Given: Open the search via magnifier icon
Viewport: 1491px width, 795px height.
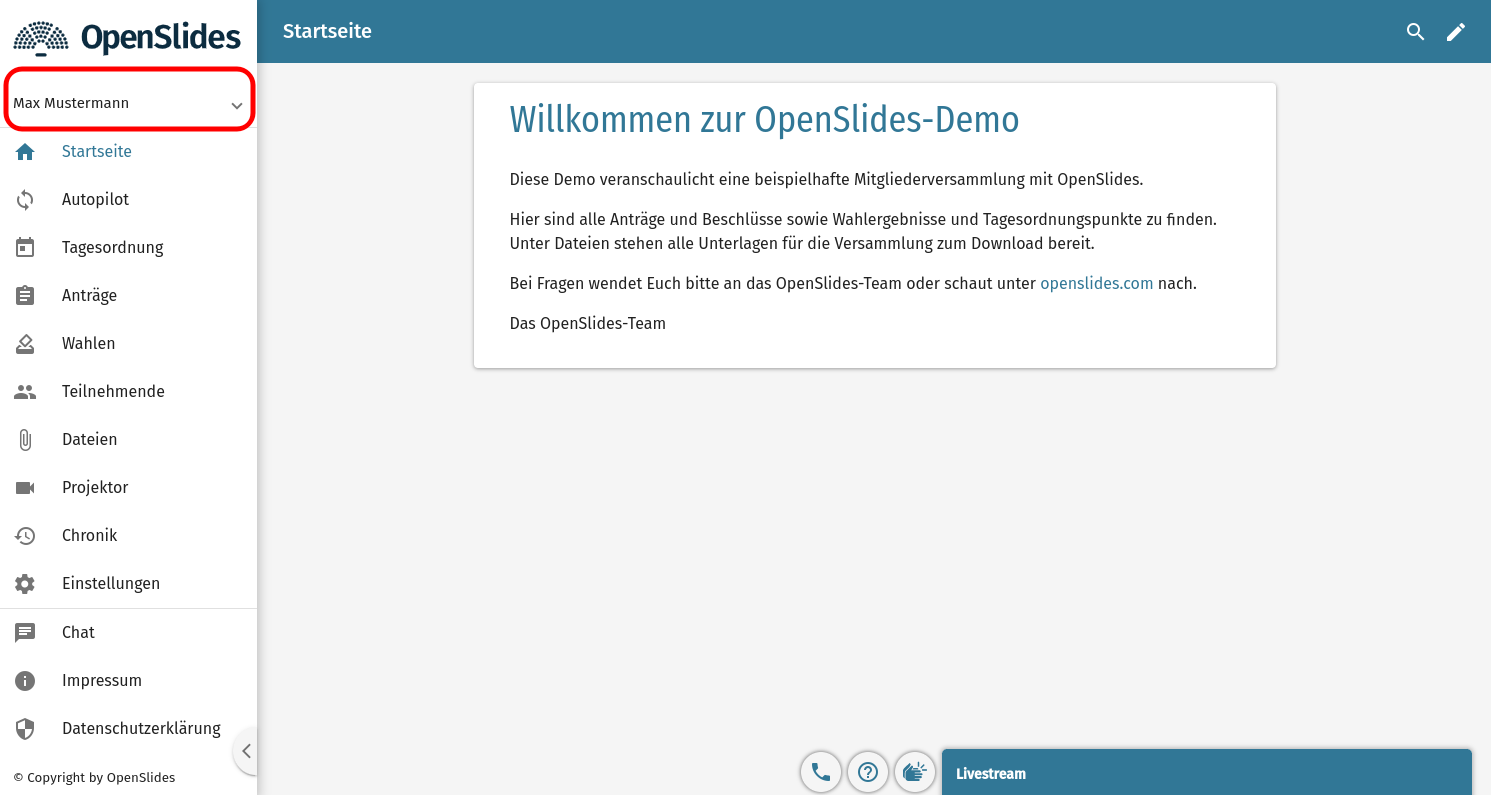Looking at the screenshot, I should coord(1415,32).
